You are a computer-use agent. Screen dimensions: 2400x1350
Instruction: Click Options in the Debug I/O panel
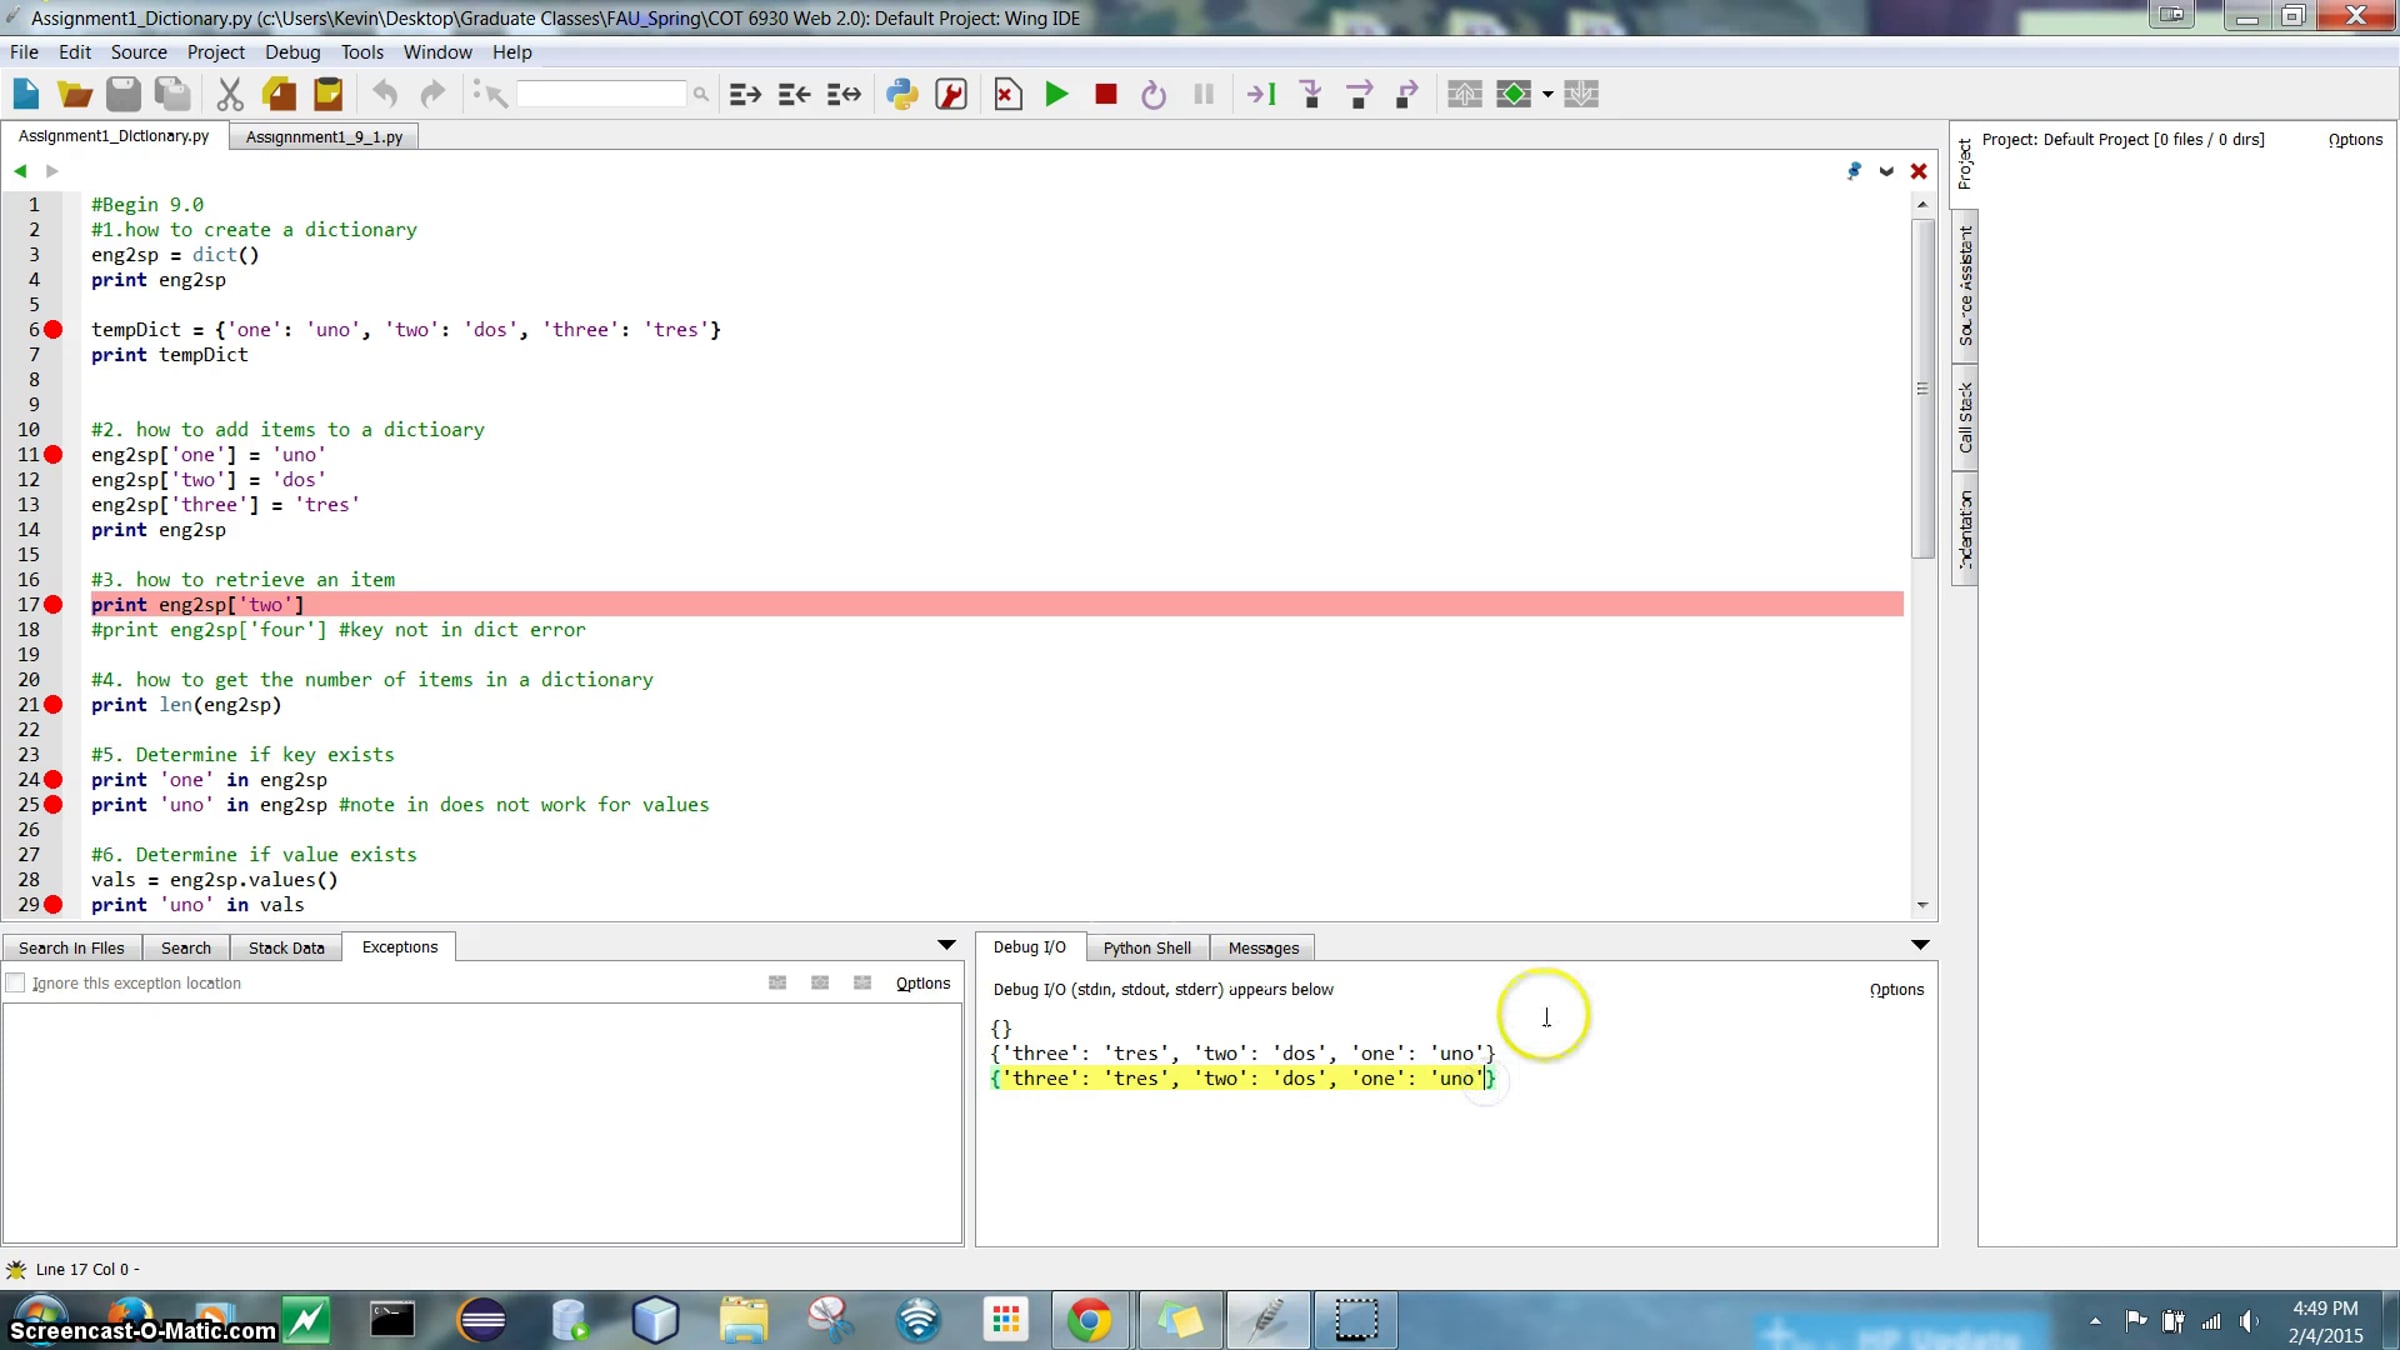click(1896, 989)
